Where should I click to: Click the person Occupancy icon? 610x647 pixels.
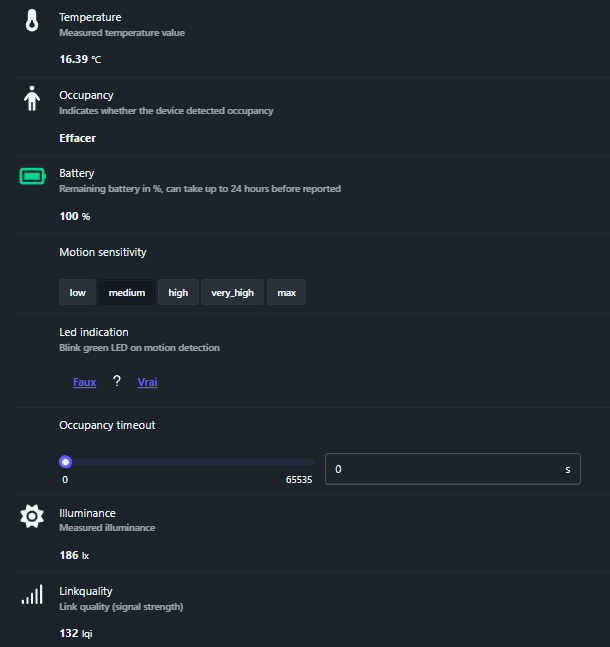pos(32,99)
